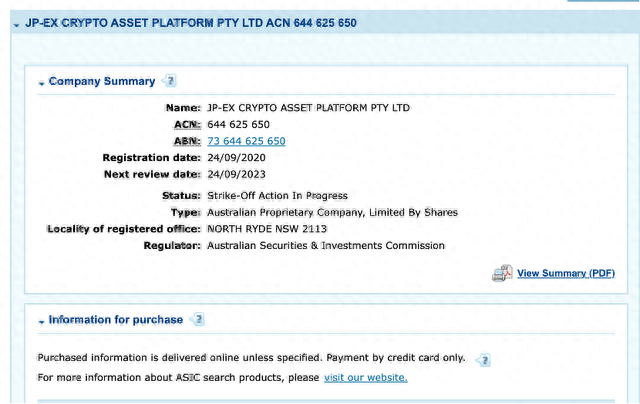The height and width of the screenshot is (404, 640).
Task: Open the ABN 73 644 625 650 link
Action: [x=246, y=141]
